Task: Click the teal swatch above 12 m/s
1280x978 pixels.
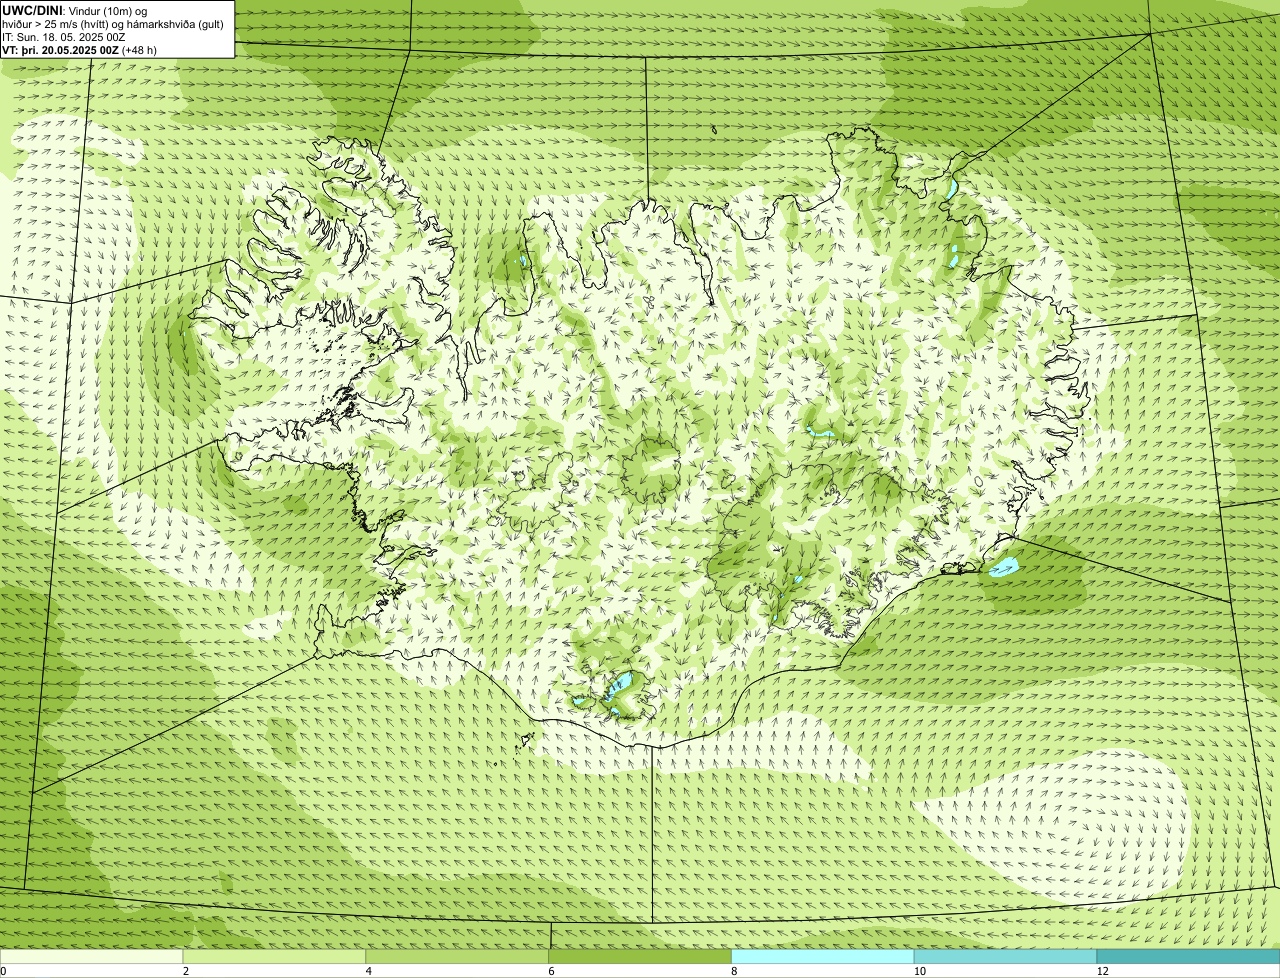Action: coord(1188,957)
